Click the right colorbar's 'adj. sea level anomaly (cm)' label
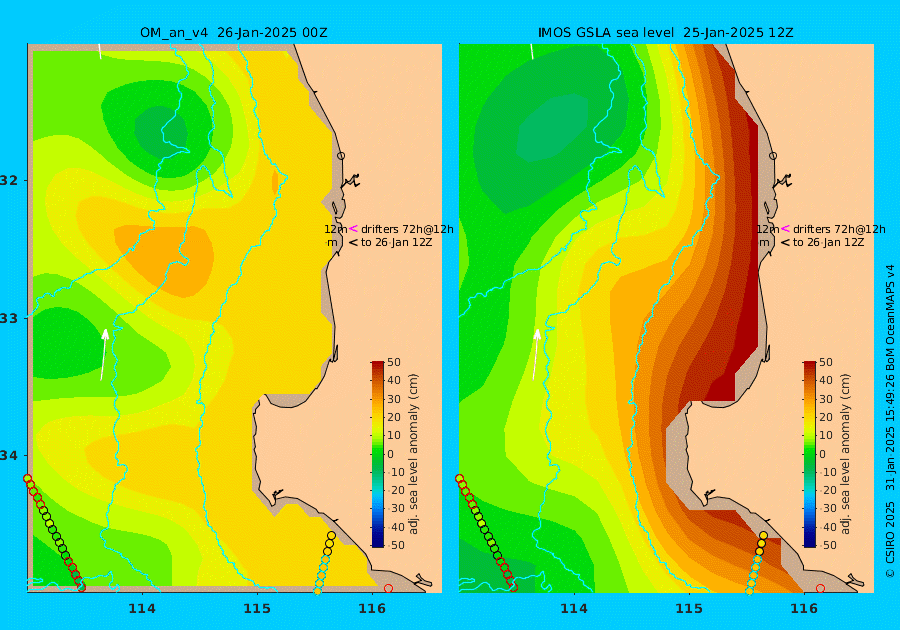900x630 pixels. pos(845,454)
